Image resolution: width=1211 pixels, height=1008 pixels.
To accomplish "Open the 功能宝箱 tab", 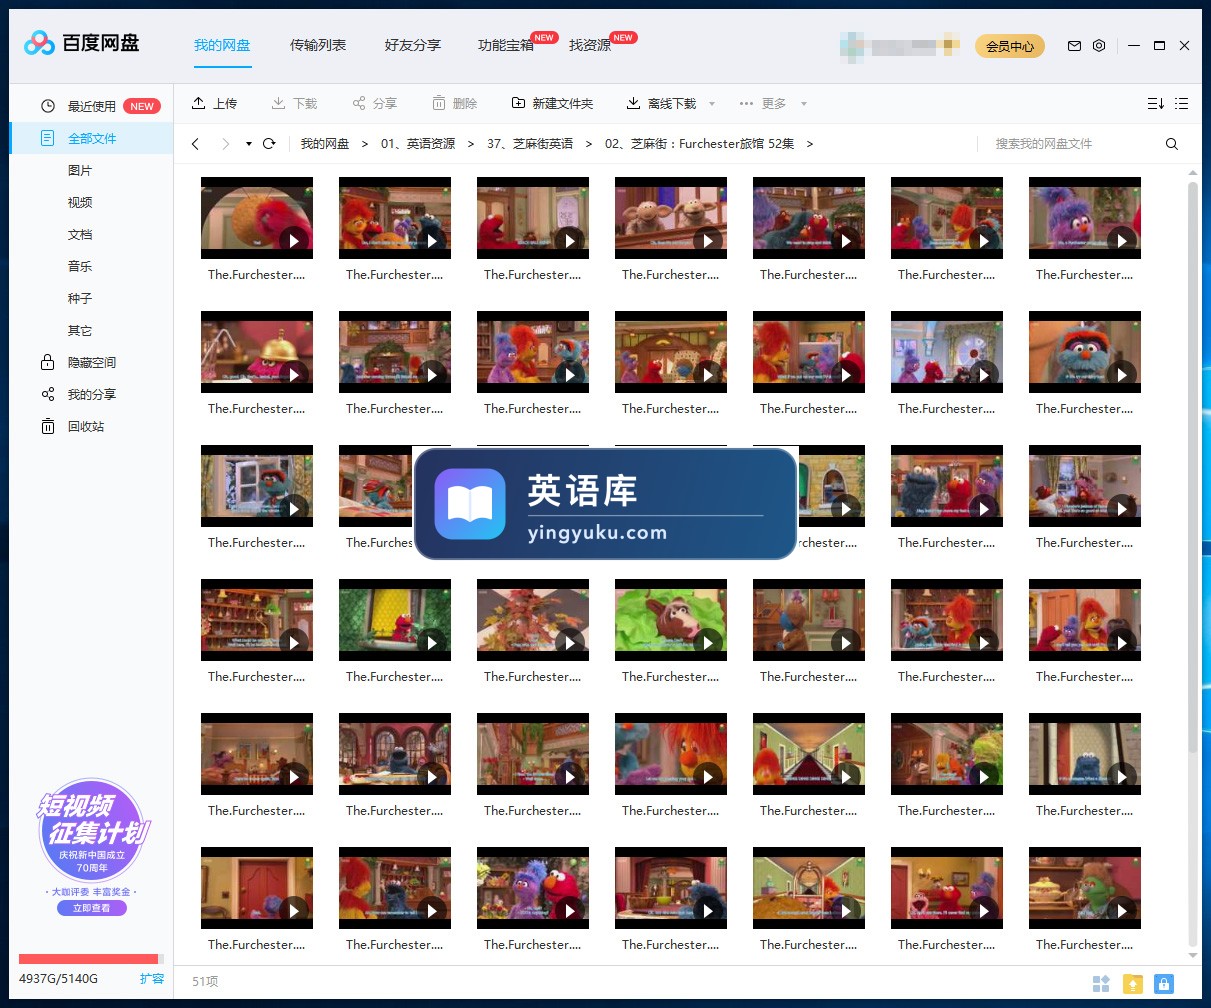I will tap(506, 45).
